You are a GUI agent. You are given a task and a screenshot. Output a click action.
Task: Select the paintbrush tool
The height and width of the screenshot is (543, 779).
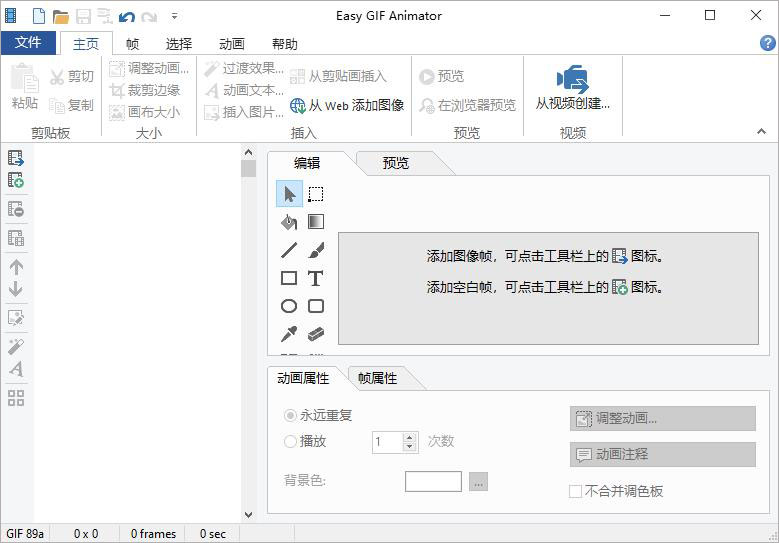pyautogui.click(x=315, y=250)
